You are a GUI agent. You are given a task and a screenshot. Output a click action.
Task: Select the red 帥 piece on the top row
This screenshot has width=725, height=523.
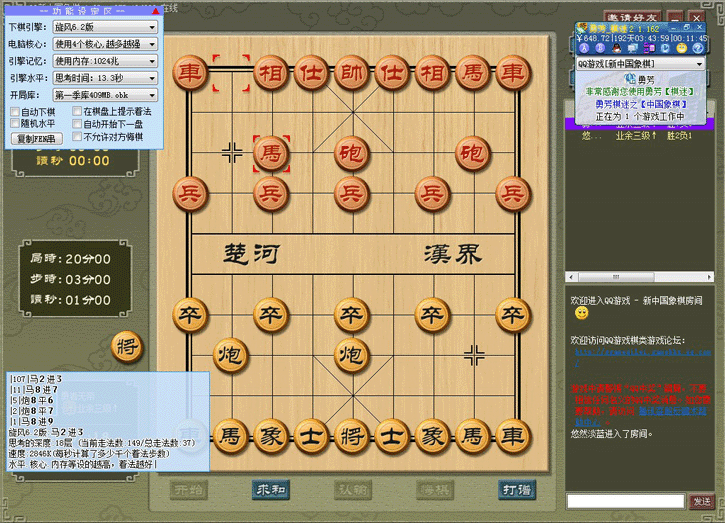click(x=350, y=72)
